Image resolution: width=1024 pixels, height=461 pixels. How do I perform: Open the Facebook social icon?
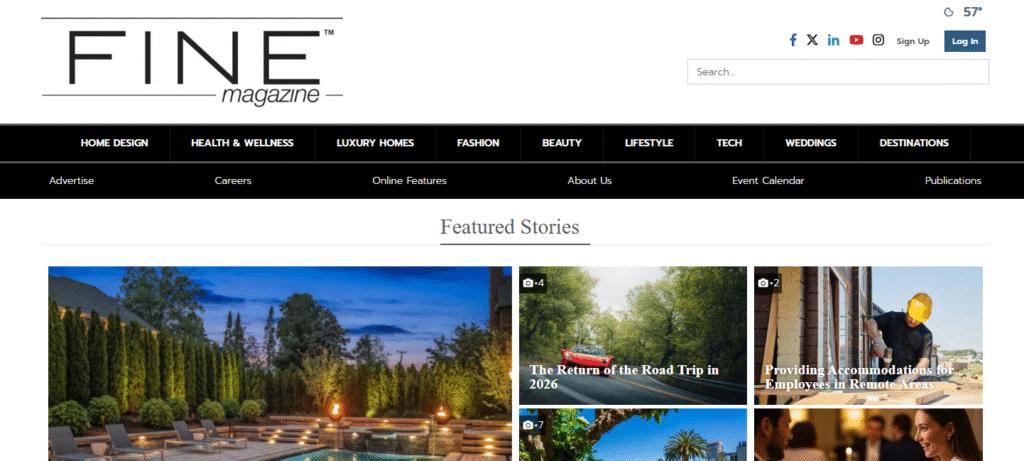pos(793,40)
